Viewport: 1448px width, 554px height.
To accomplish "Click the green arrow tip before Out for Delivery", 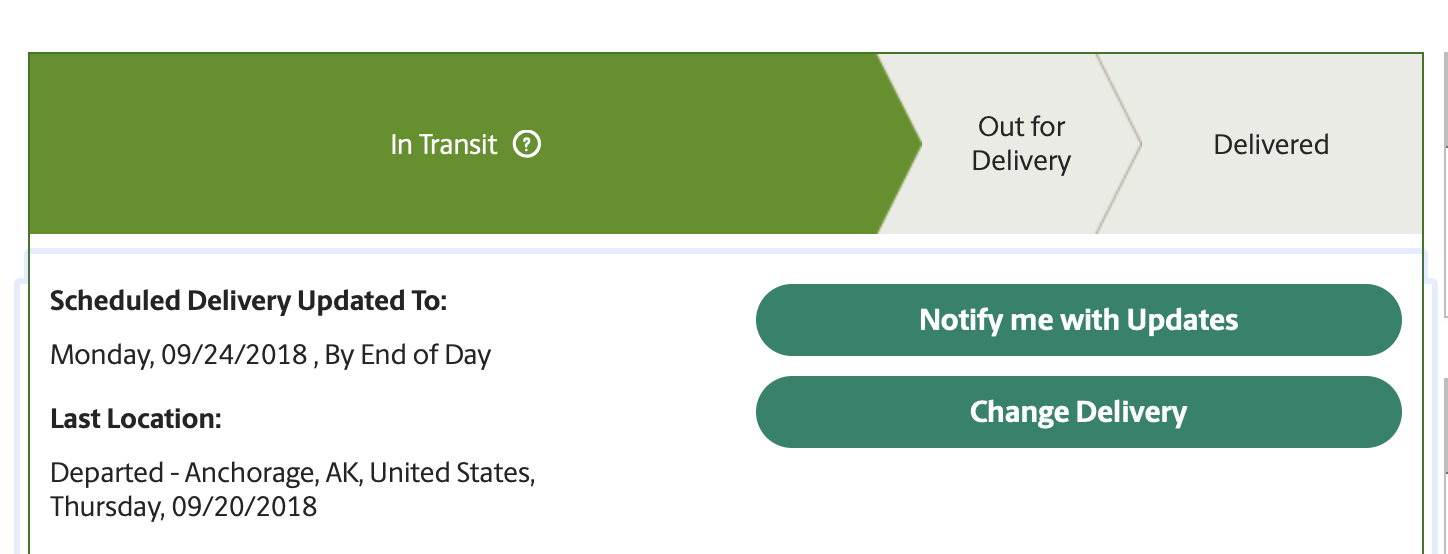I will click(x=900, y=144).
